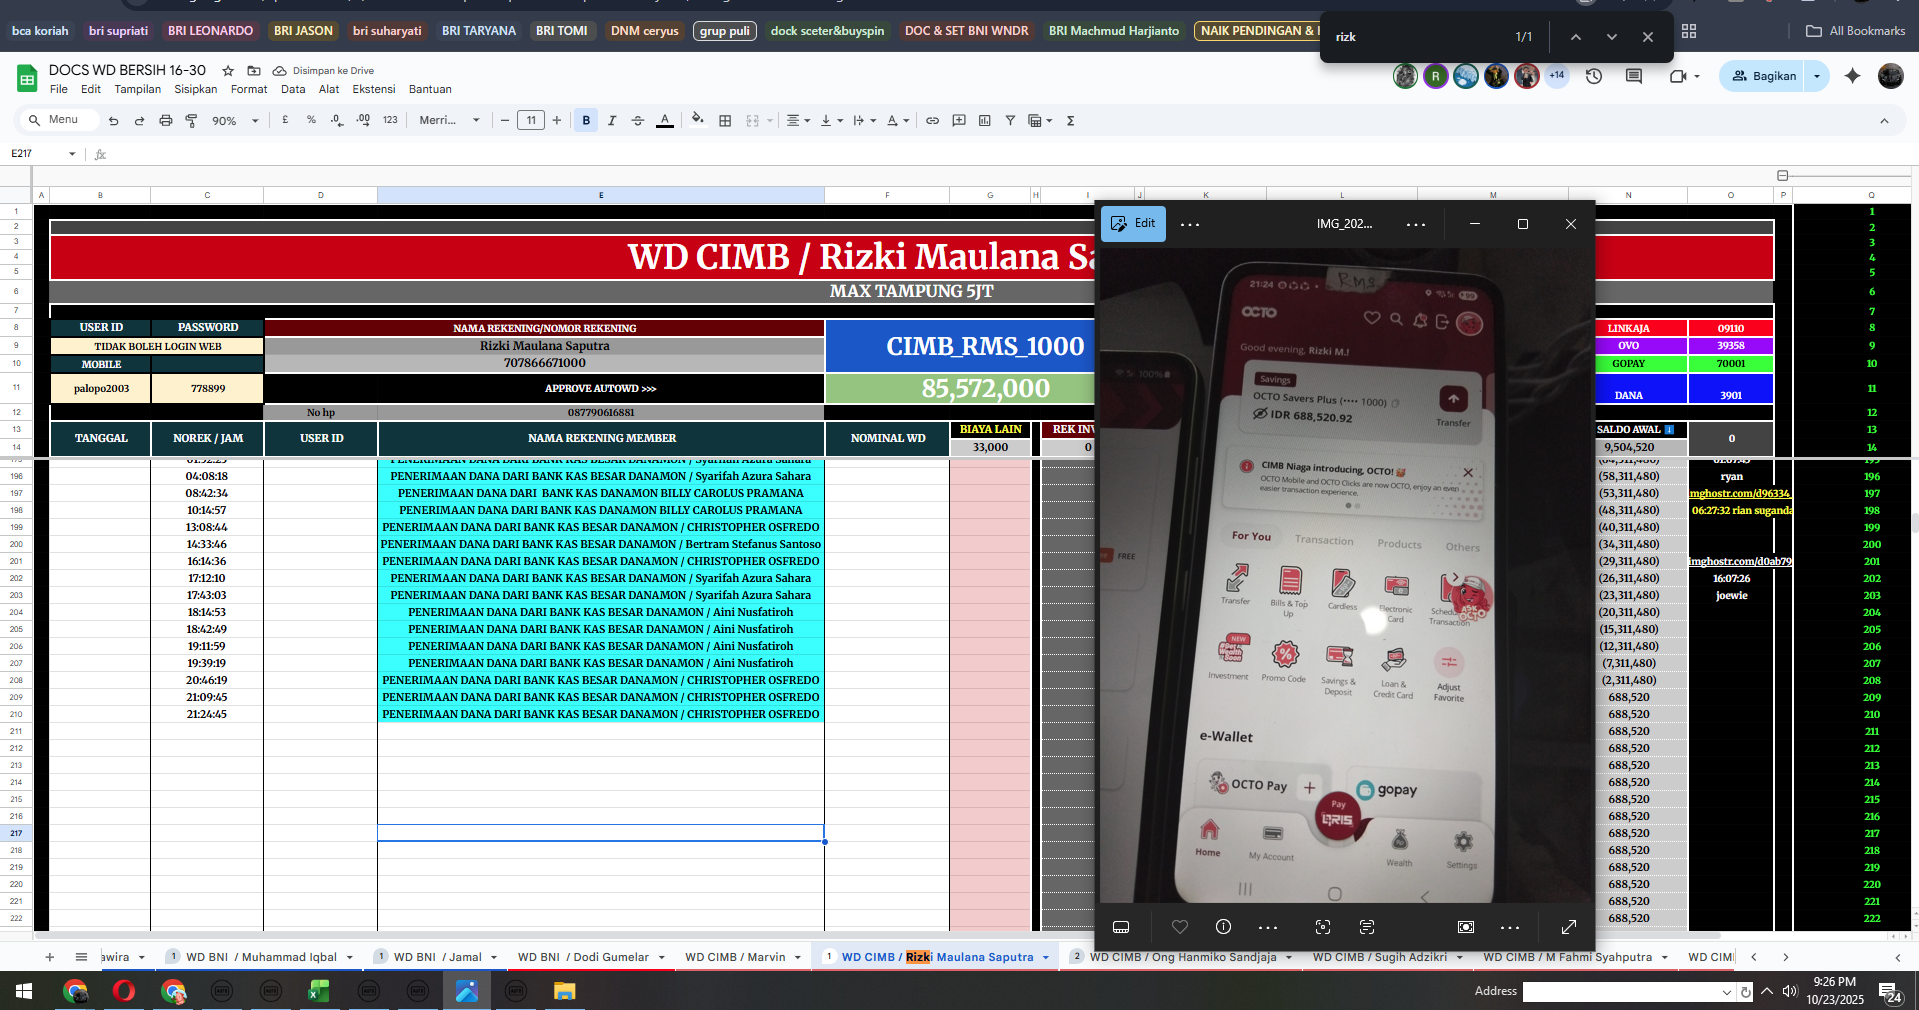Click the Menu search box

tap(60, 120)
